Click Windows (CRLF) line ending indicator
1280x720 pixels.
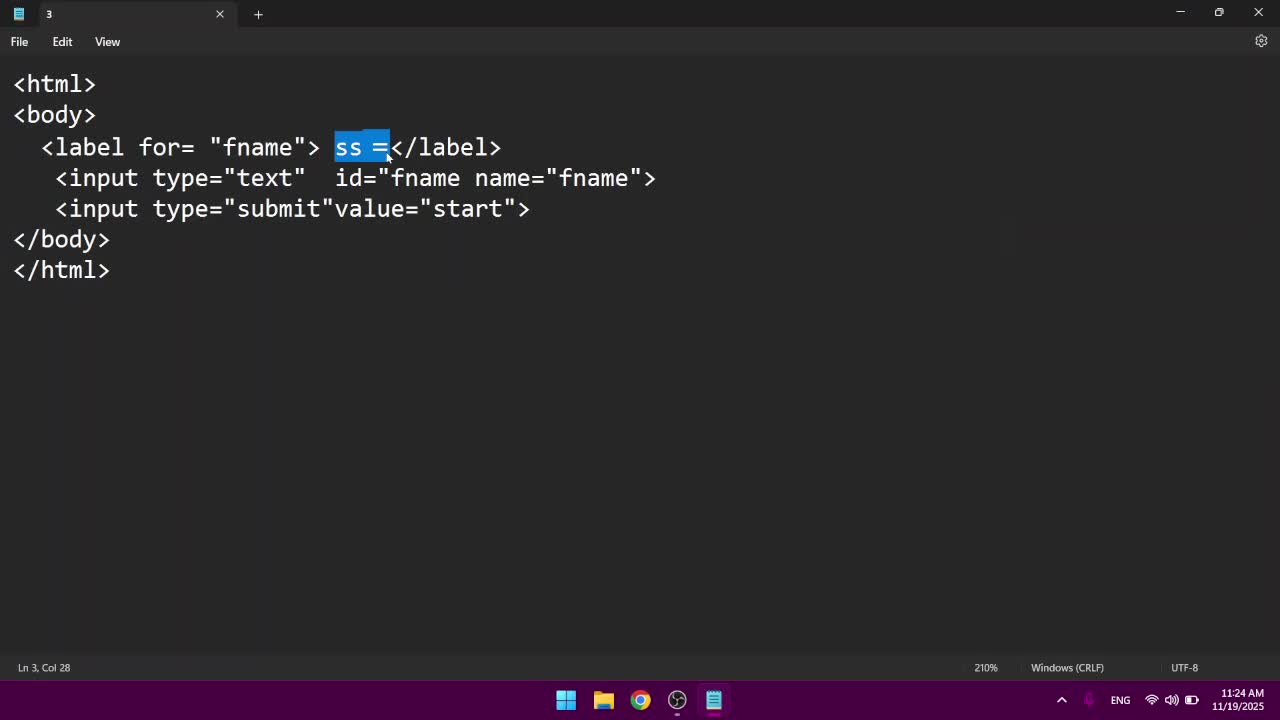pyautogui.click(x=1067, y=668)
